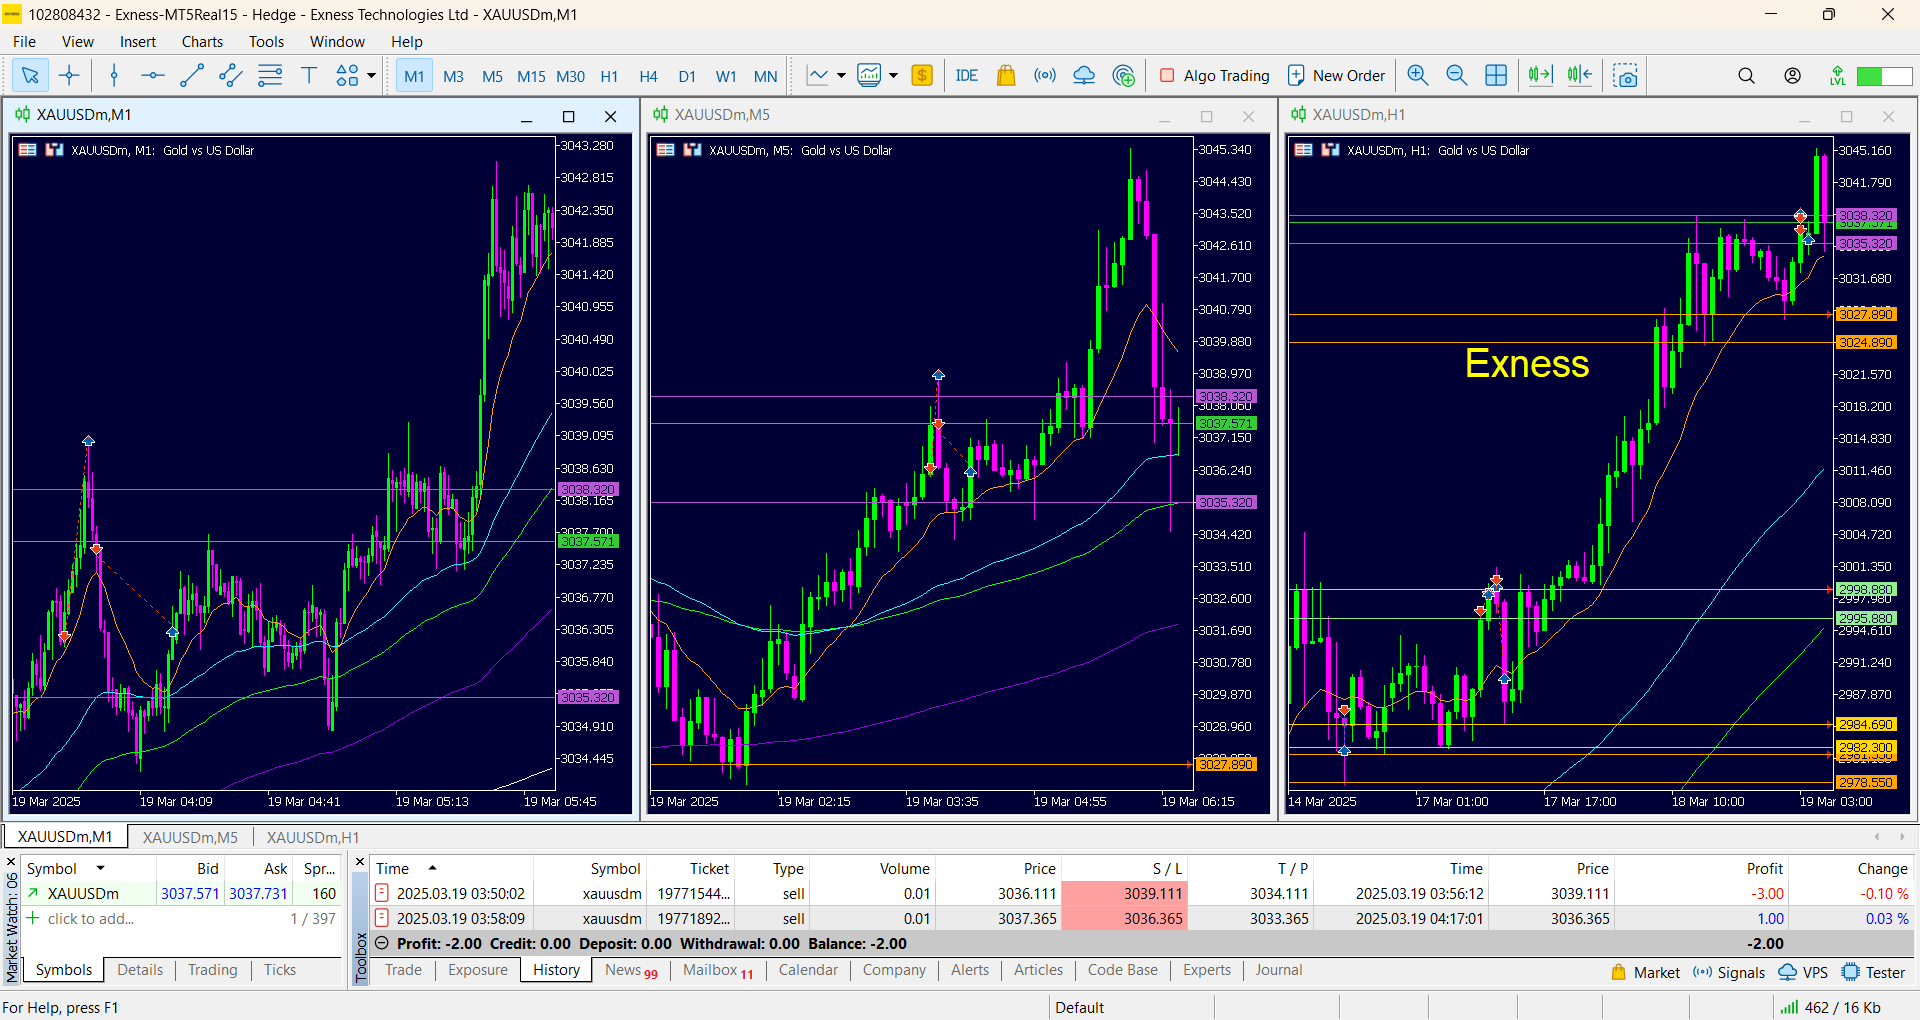Pick the text label tool
Screen dimensions: 1920x1020
(309, 75)
